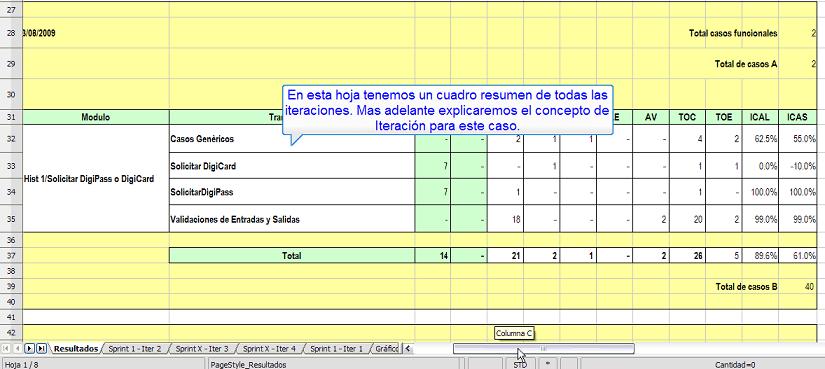Open the Gráfico sheet tab
This screenshot has width=825, height=369.
387,348
